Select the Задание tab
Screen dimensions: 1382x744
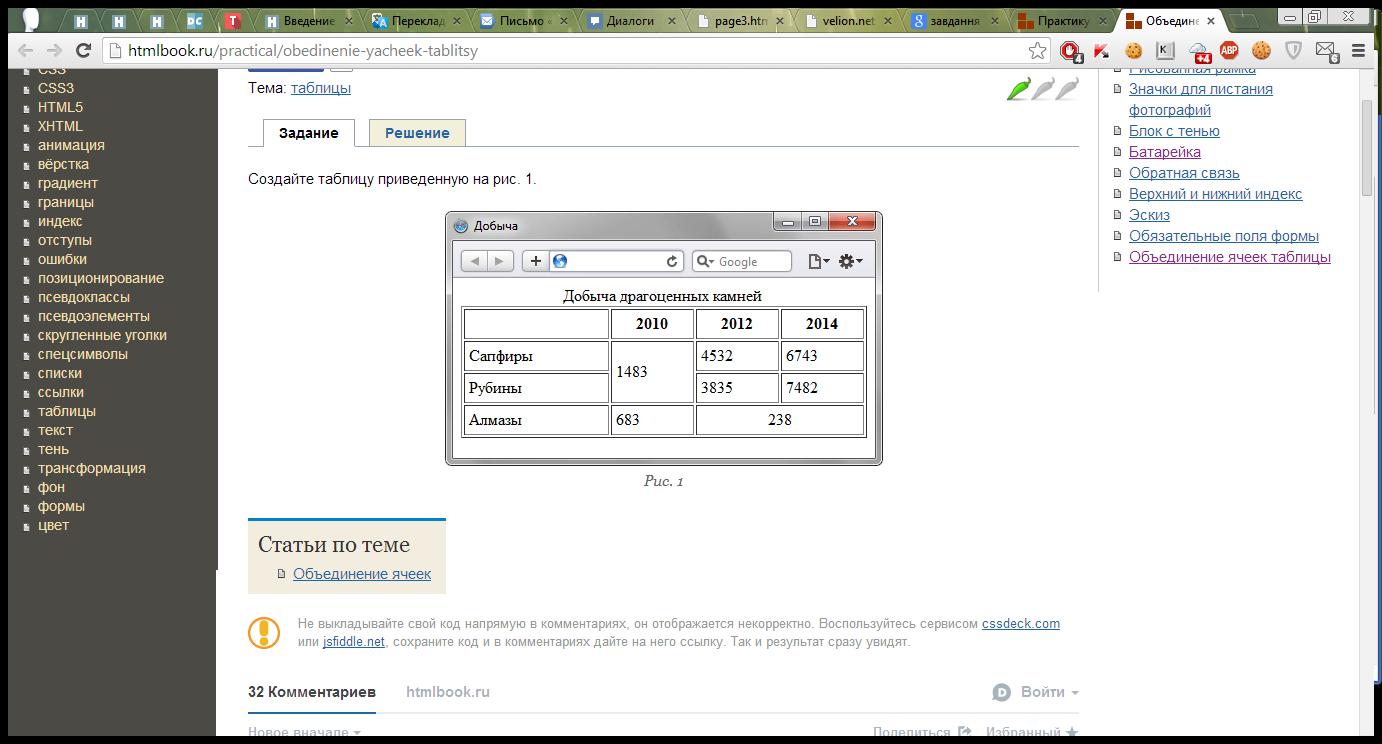click(x=309, y=133)
